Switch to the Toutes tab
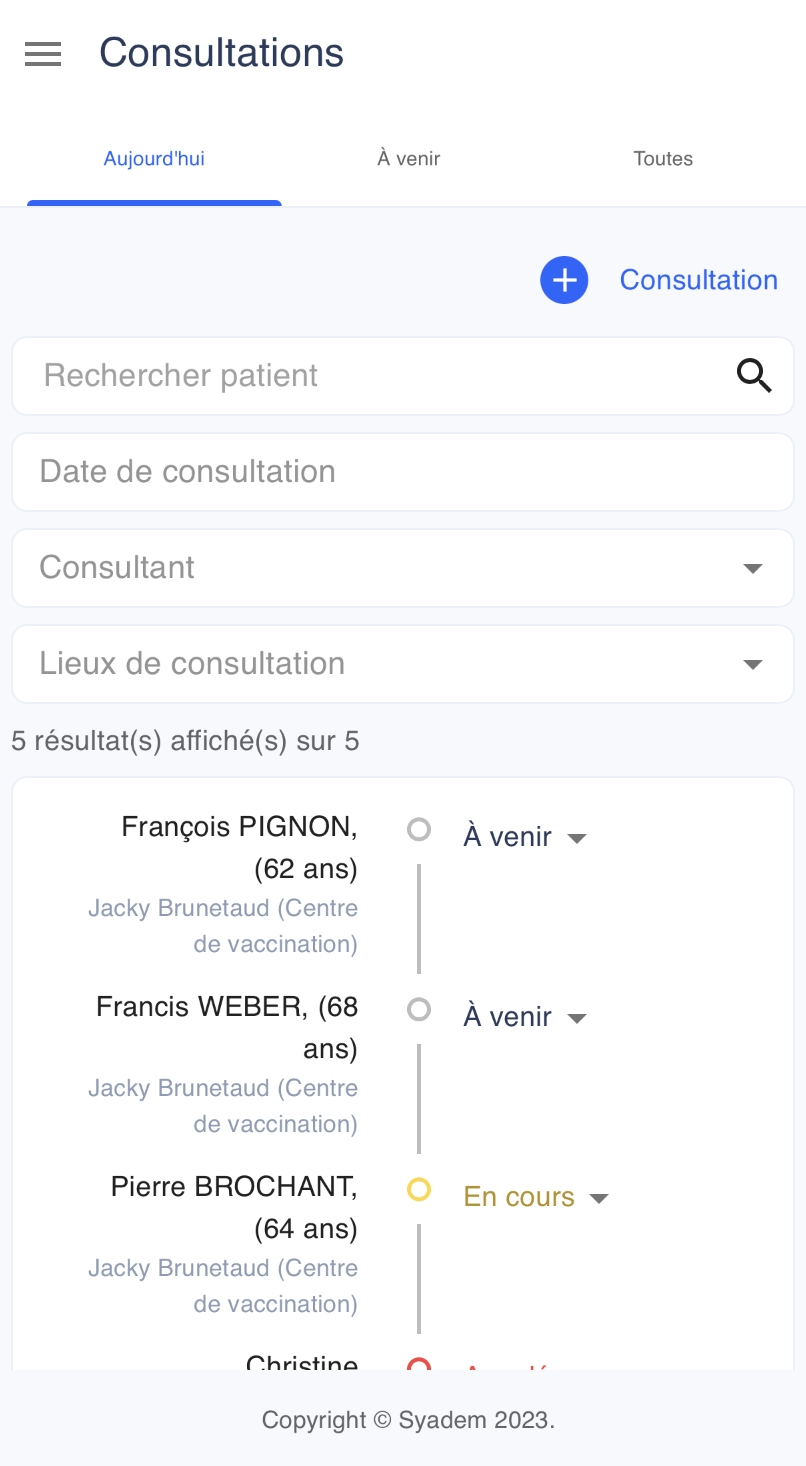This screenshot has height=1466, width=806. click(663, 159)
